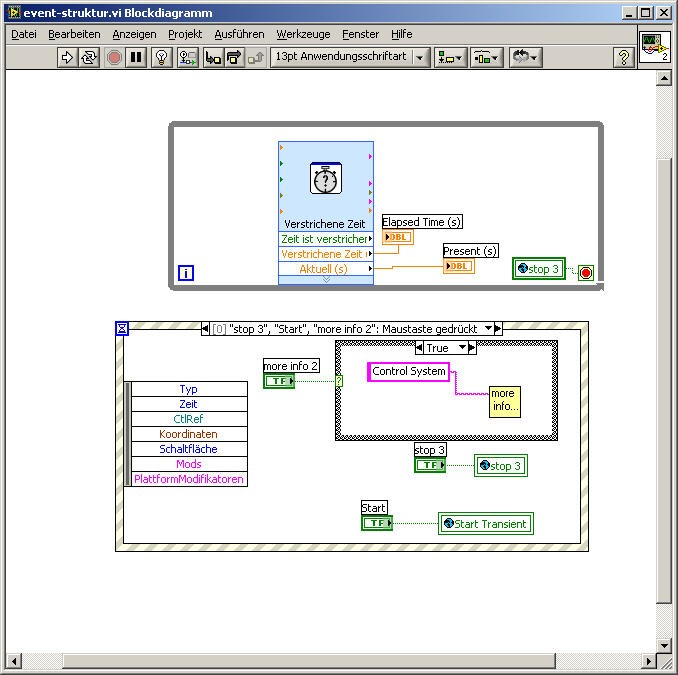678x675 pixels.
Task: Open the Fenster menu
Action: click(360, 34)
